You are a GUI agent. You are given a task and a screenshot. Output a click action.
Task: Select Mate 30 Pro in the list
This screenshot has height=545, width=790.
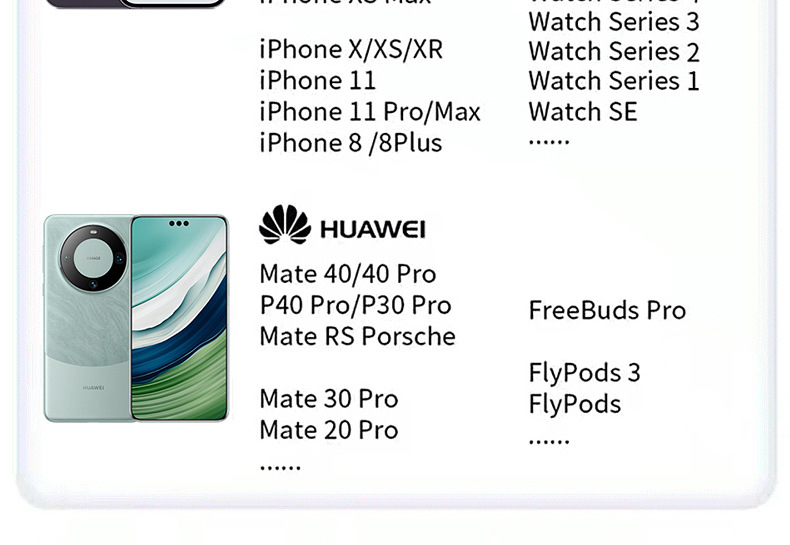pyautogui.click(x=328, y=399)
